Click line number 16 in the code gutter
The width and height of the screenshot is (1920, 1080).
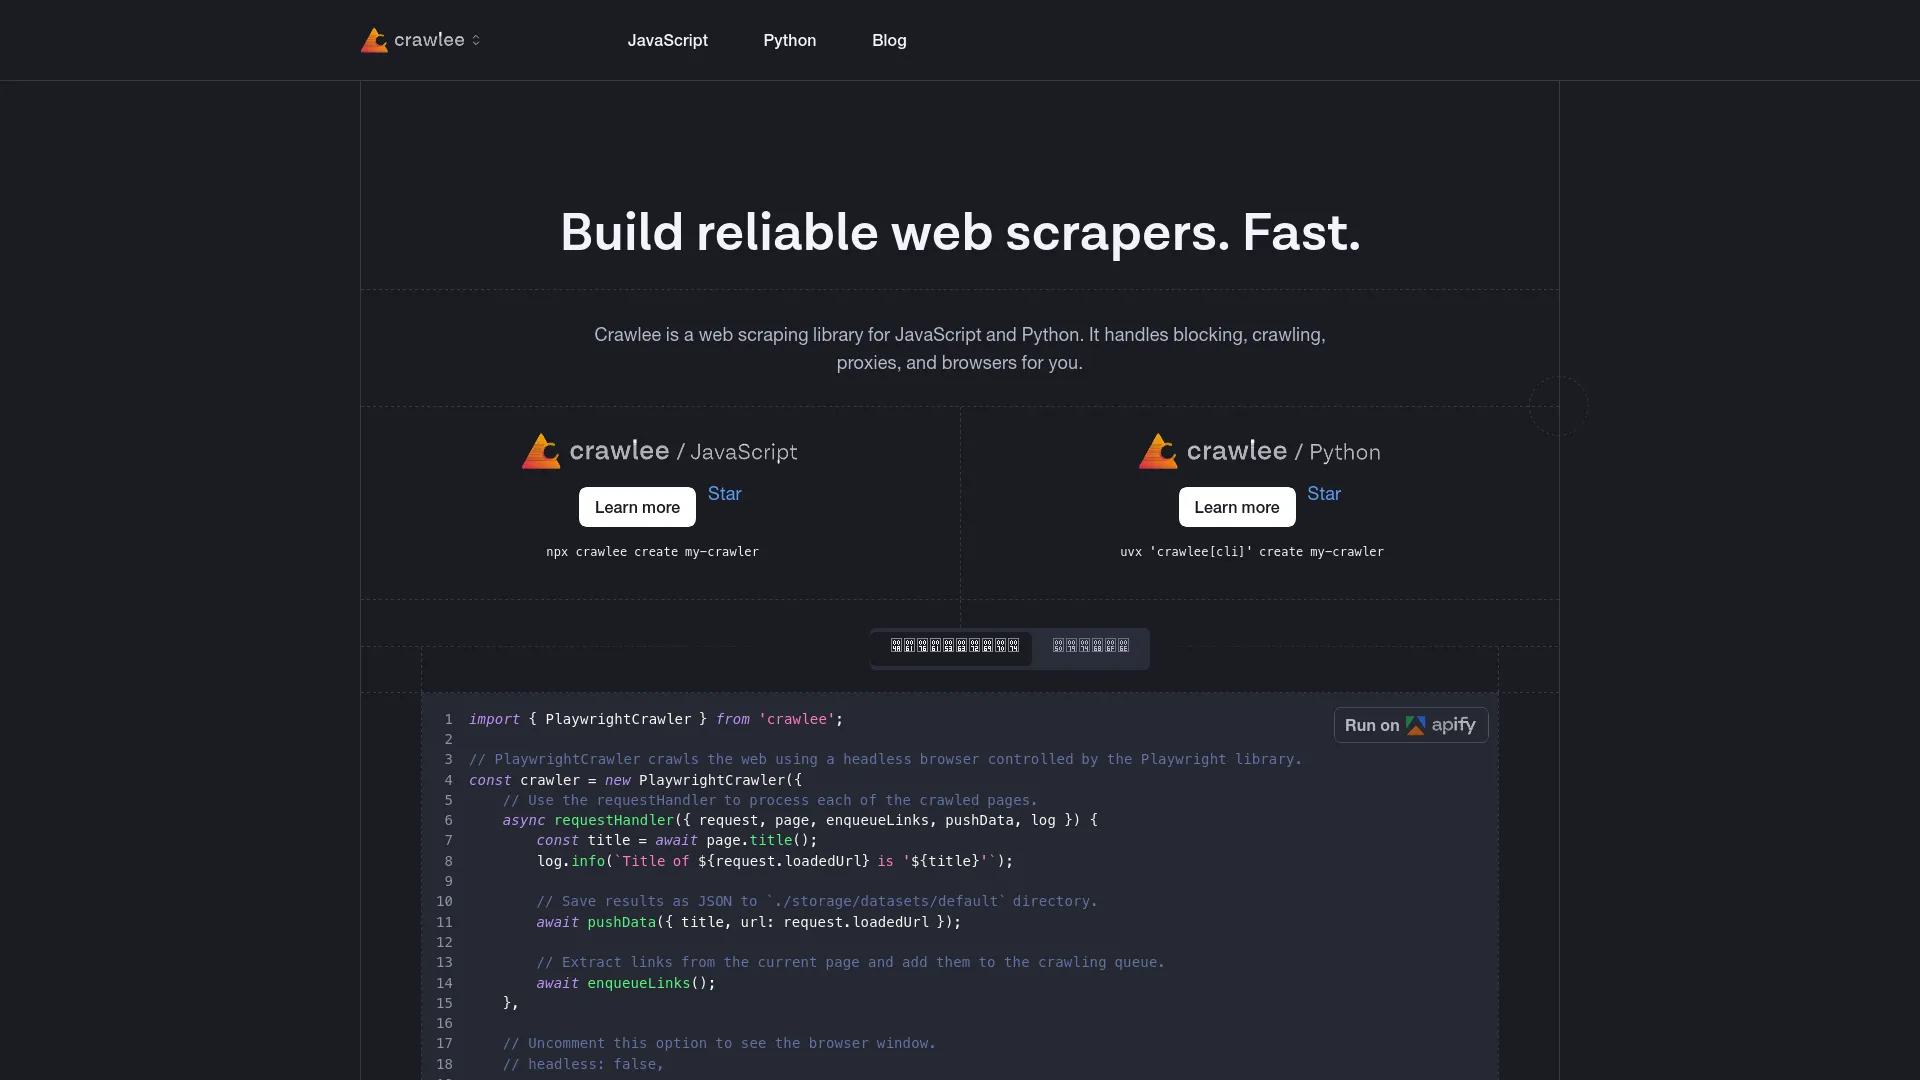444,1023
